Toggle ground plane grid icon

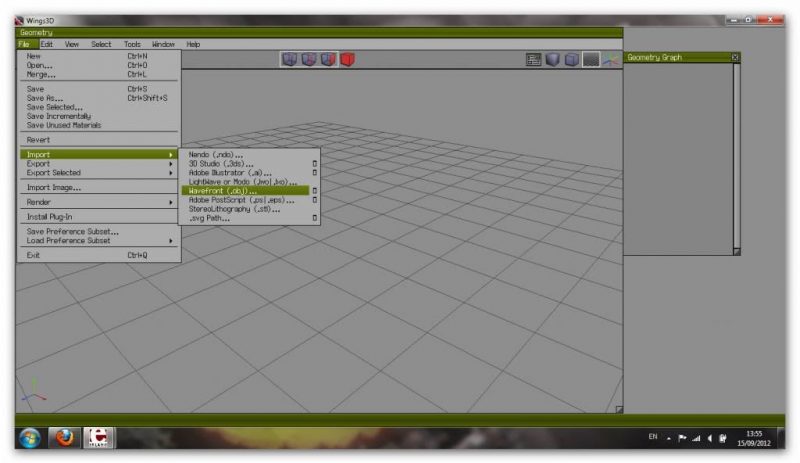[591, 60]
